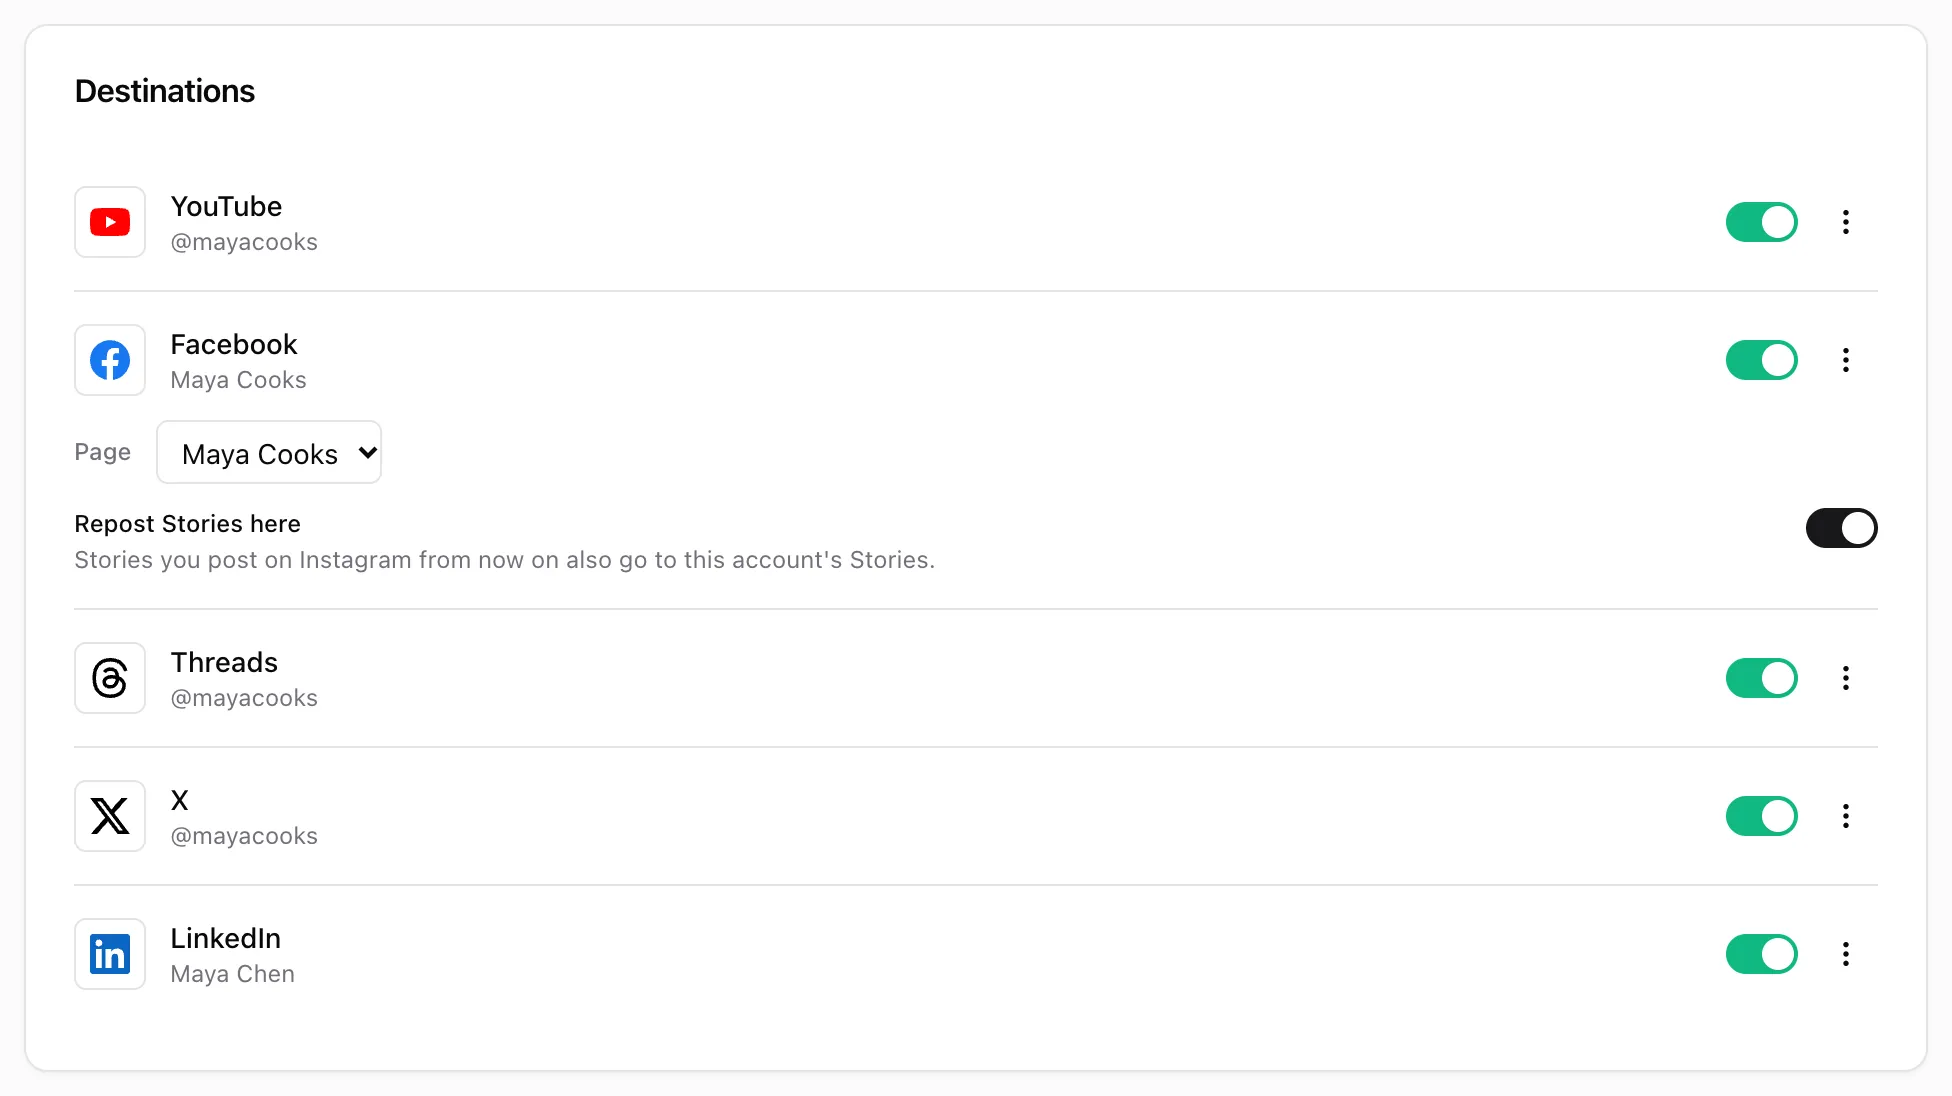Disable the X destination toggle
Screen dimensions: 1952x1096
coord(1762,816)
